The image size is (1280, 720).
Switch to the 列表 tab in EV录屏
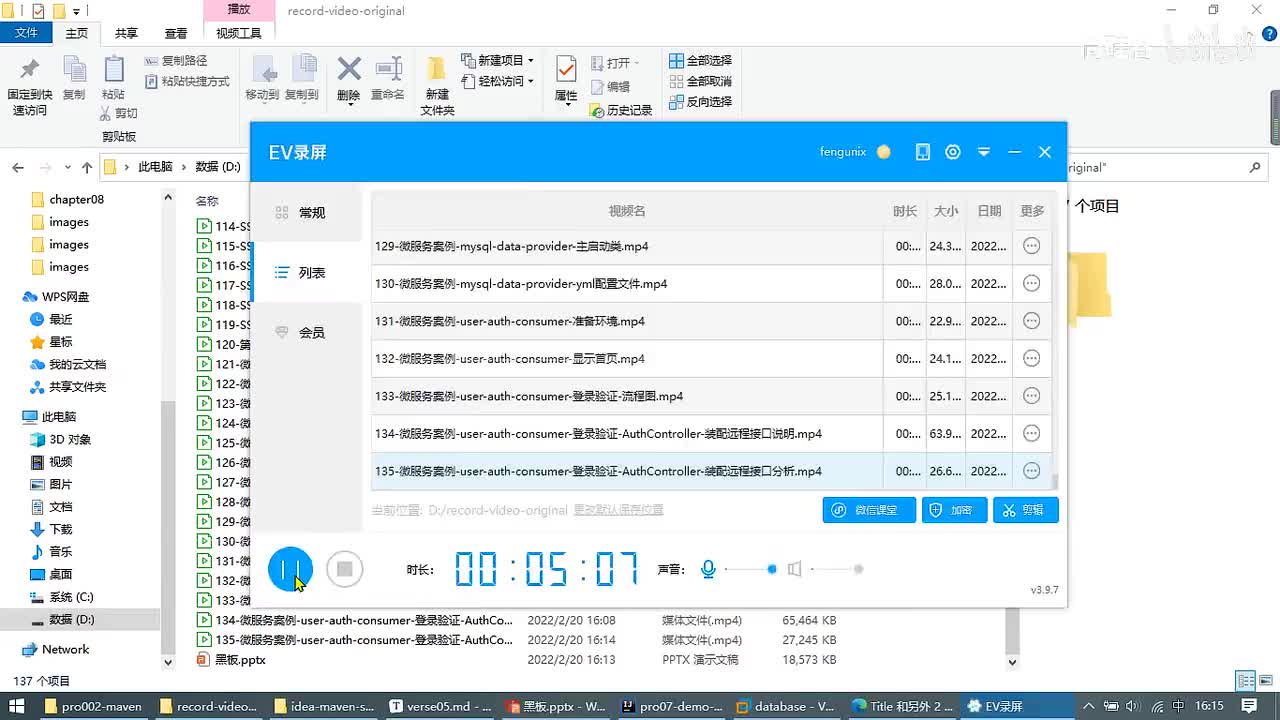coord(306,272)
